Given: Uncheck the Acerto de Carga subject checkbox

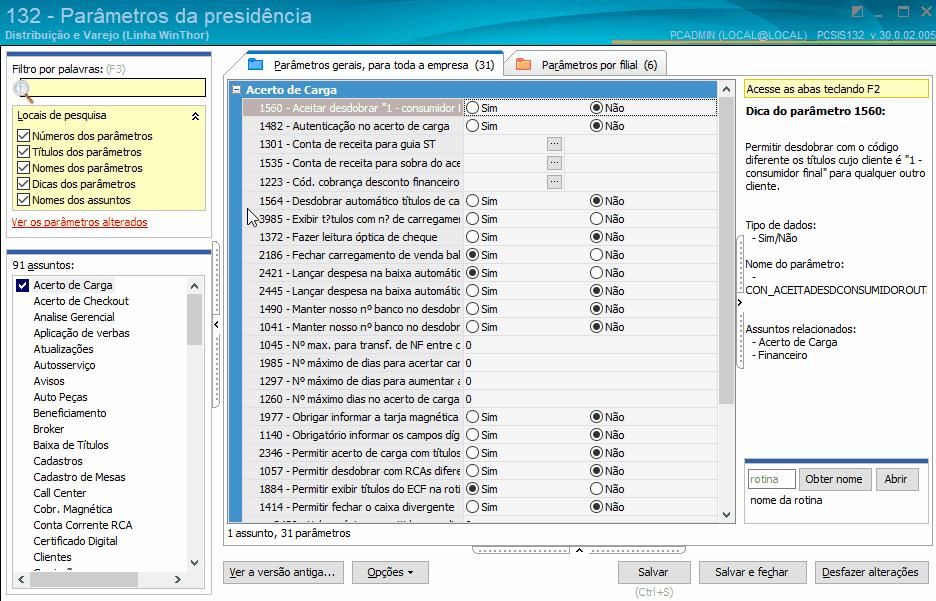Looking at the screenshot, I should pos(23,285).
